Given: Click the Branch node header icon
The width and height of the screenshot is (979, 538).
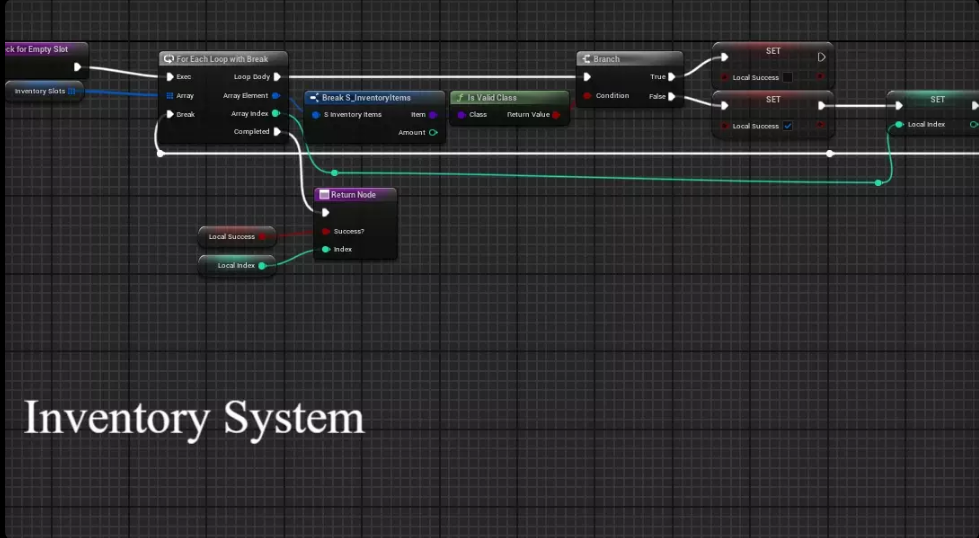Looking at the screenshot, I should (x=586, y=59).
